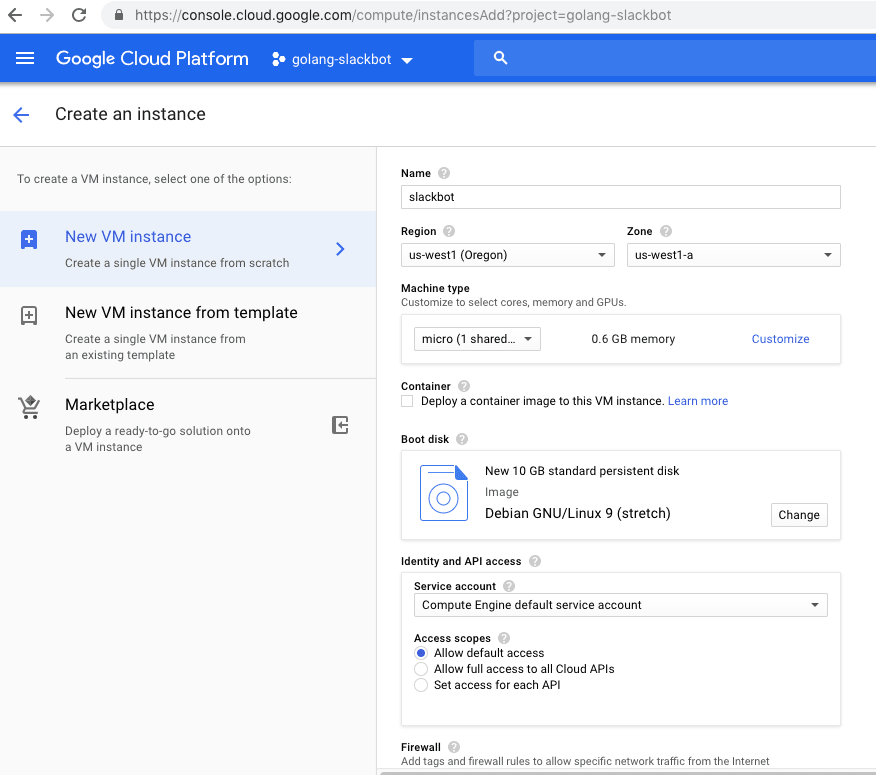876x775 pixels.
Task: Click the Marketplace shopping cart icon
Action: click(x=29, y=407)
